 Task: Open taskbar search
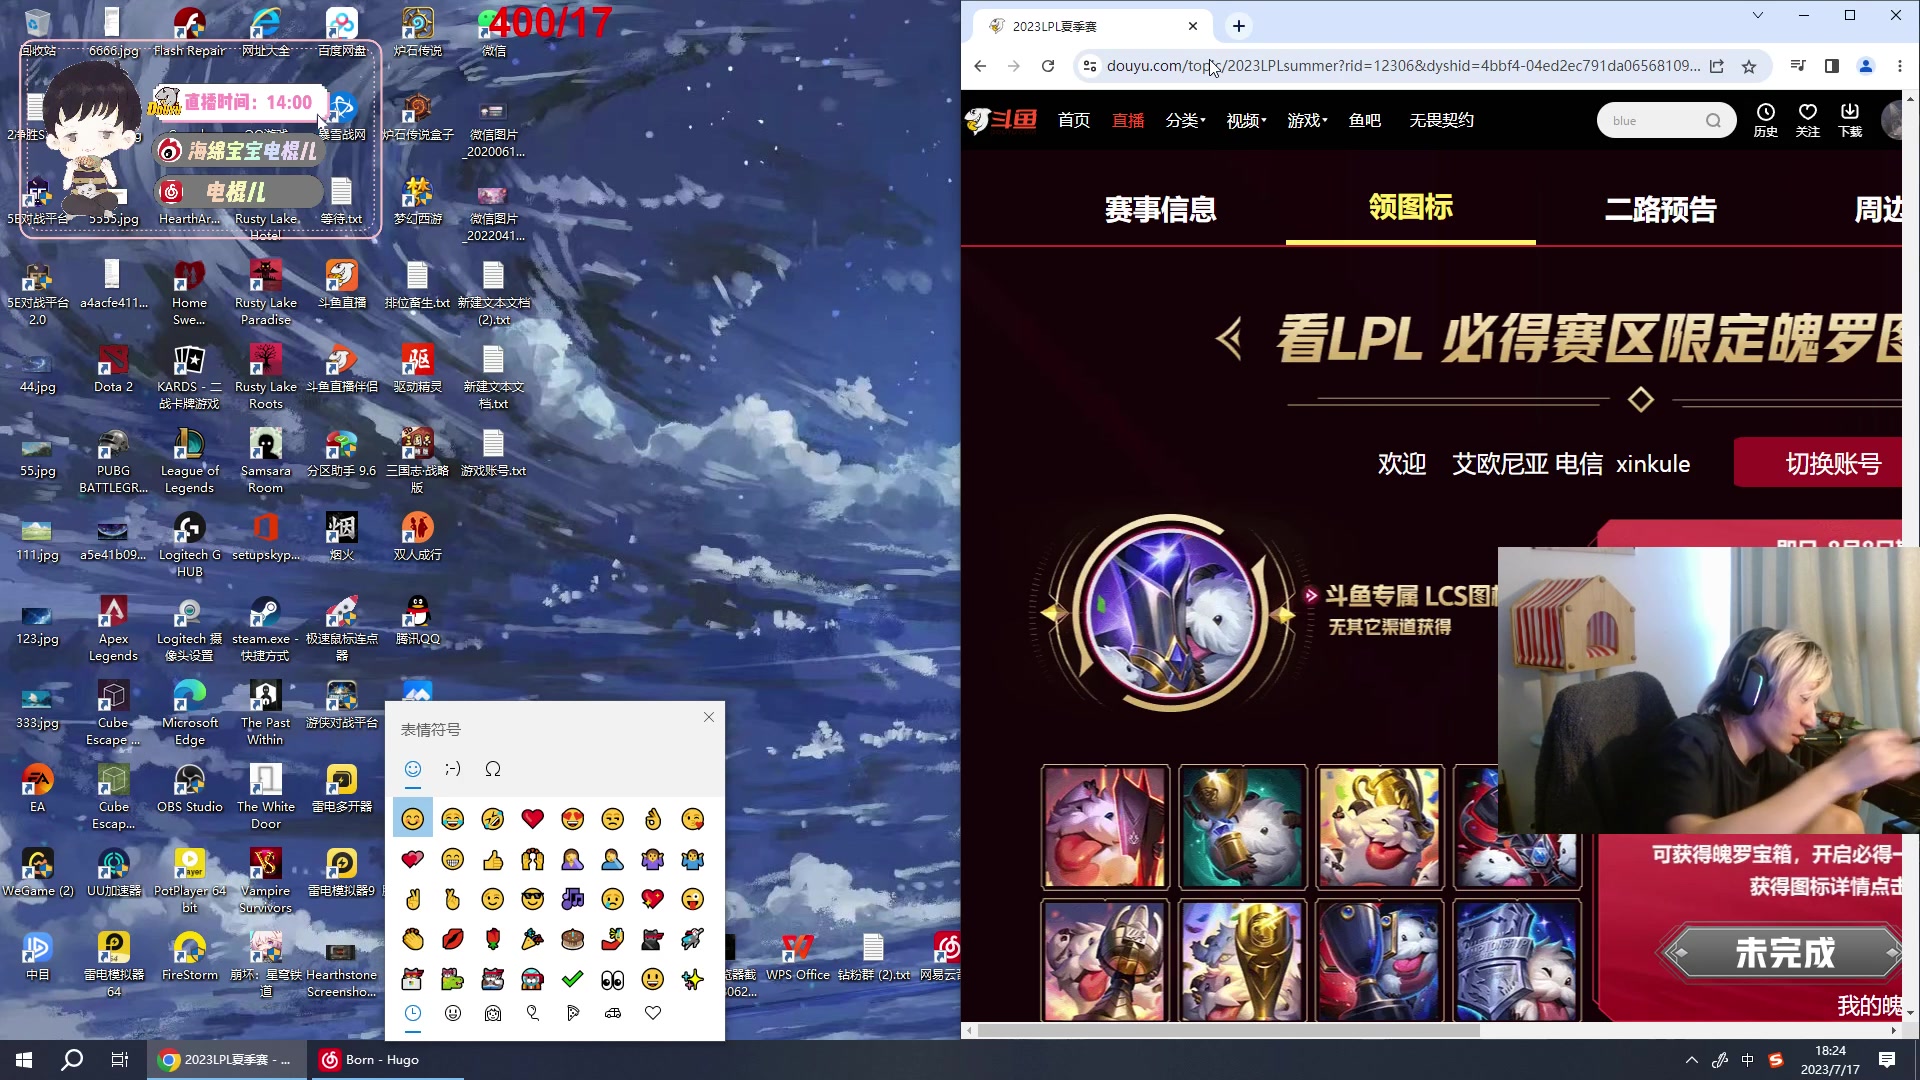coord(72,1060)
